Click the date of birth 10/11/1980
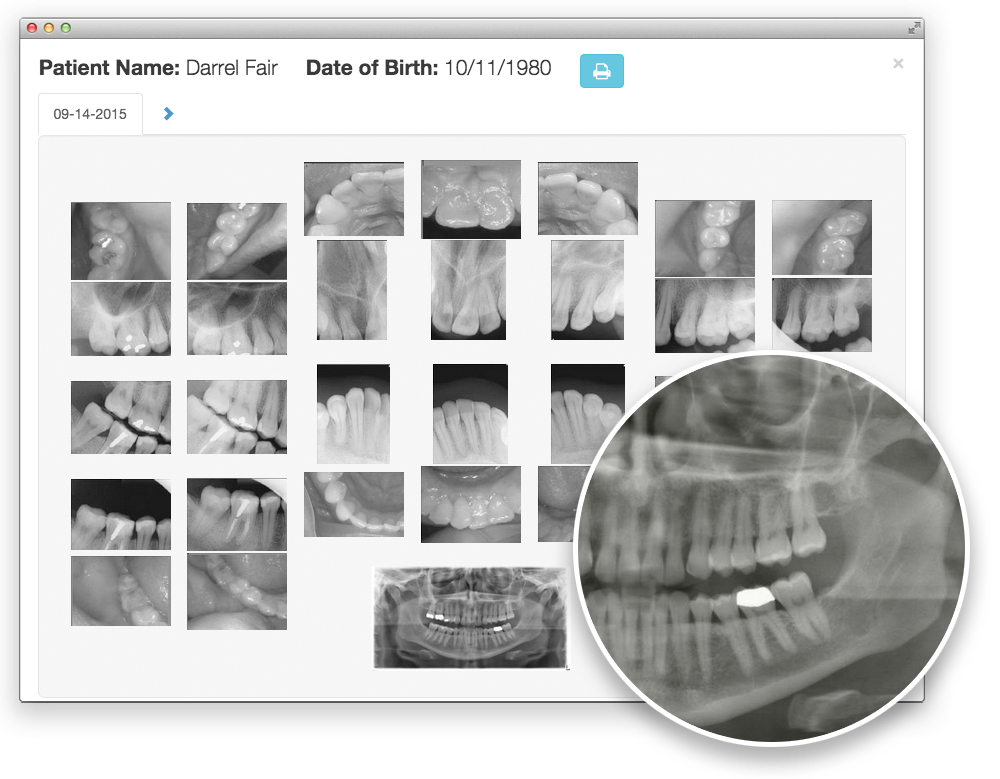 click(x=497, y=68)
